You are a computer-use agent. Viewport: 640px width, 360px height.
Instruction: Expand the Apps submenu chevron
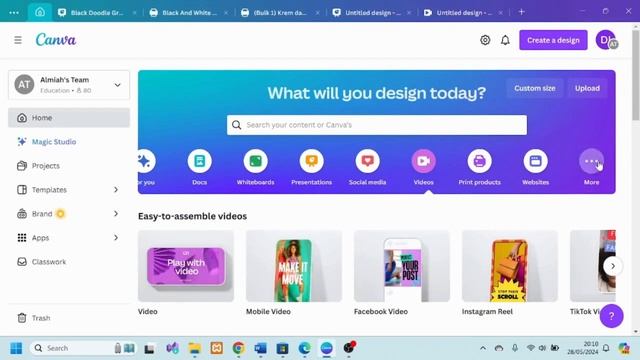point(116,238)
